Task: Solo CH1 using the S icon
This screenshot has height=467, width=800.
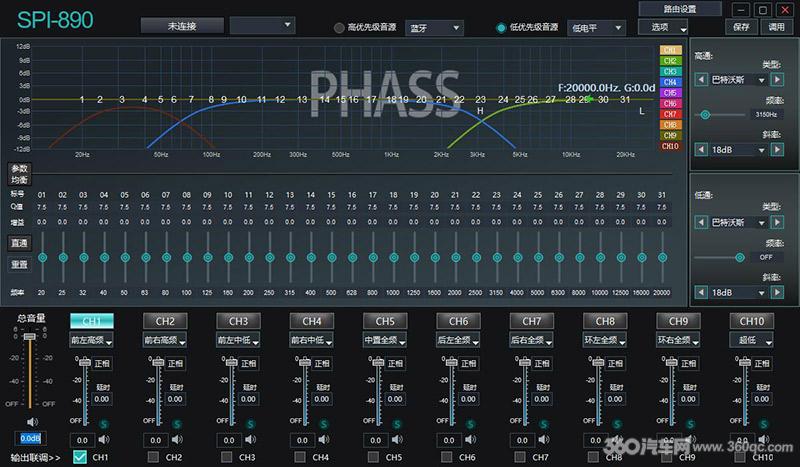Action: 104,424
